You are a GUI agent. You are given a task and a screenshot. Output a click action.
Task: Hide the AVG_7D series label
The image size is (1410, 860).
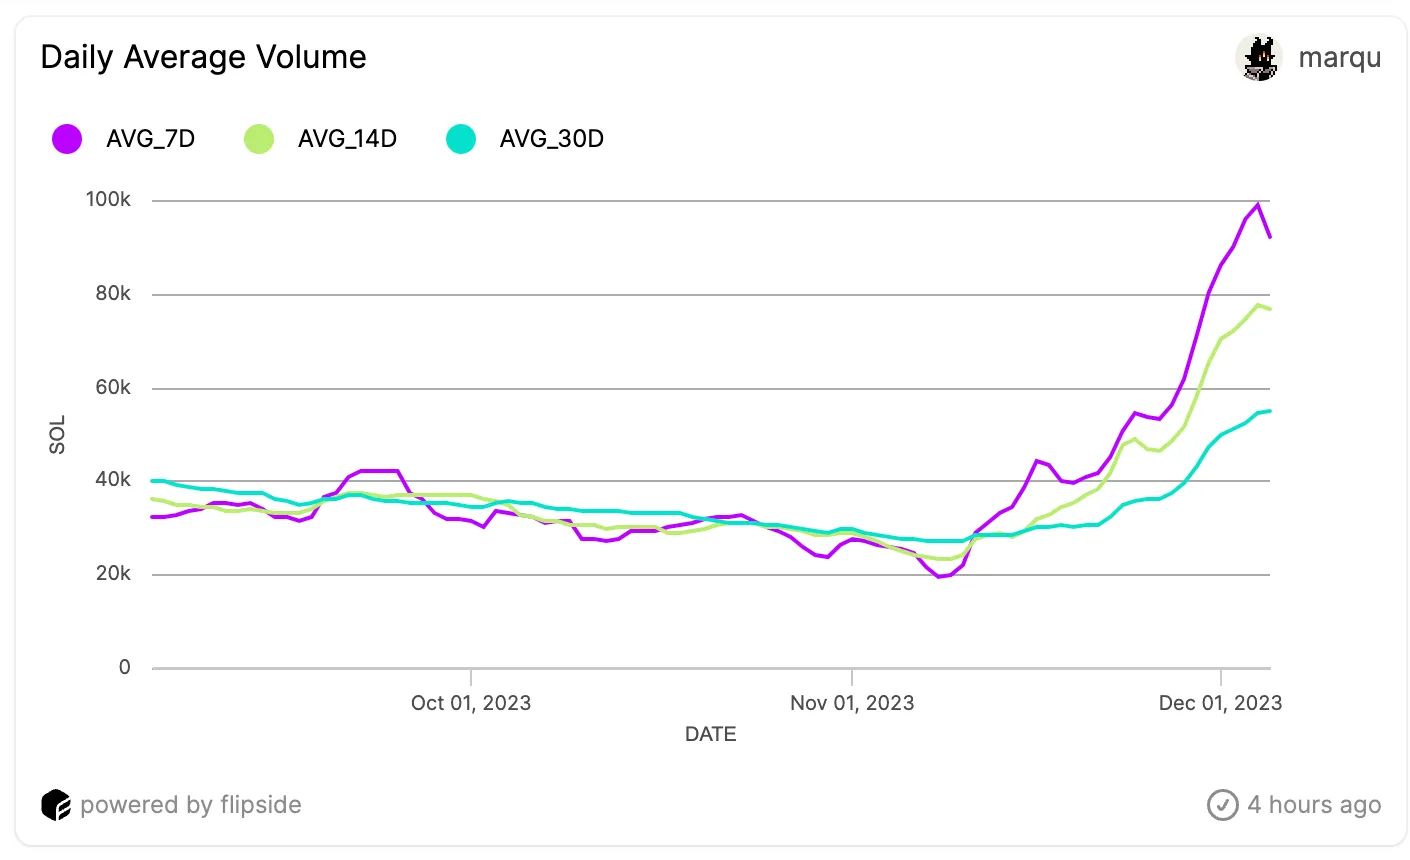click(151, 139)
